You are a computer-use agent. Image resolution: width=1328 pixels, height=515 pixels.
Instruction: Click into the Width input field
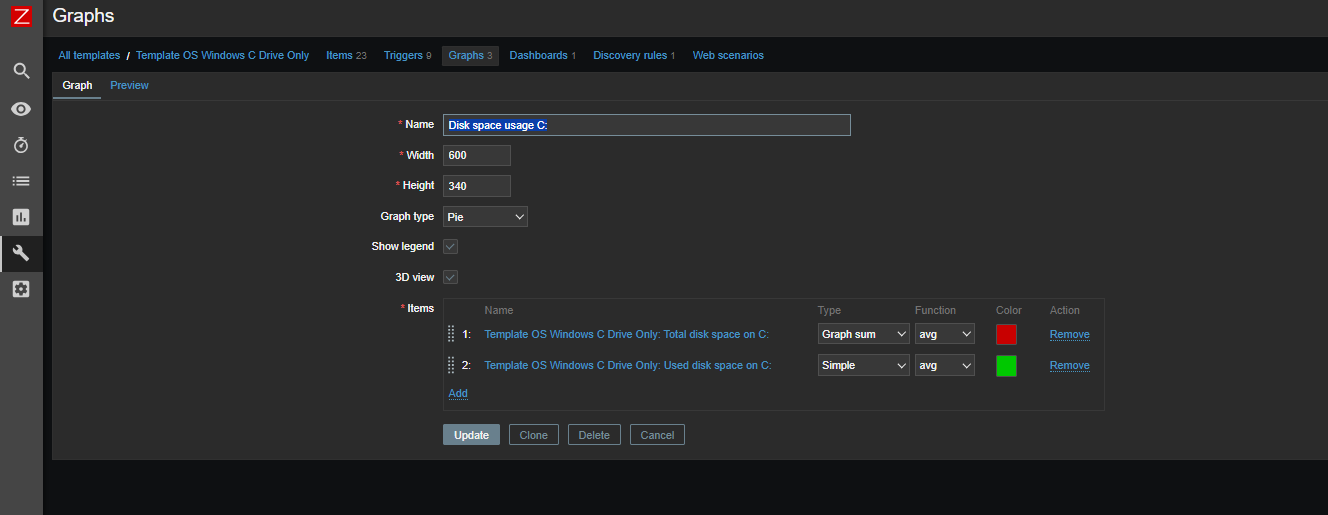tap(477, 155)
